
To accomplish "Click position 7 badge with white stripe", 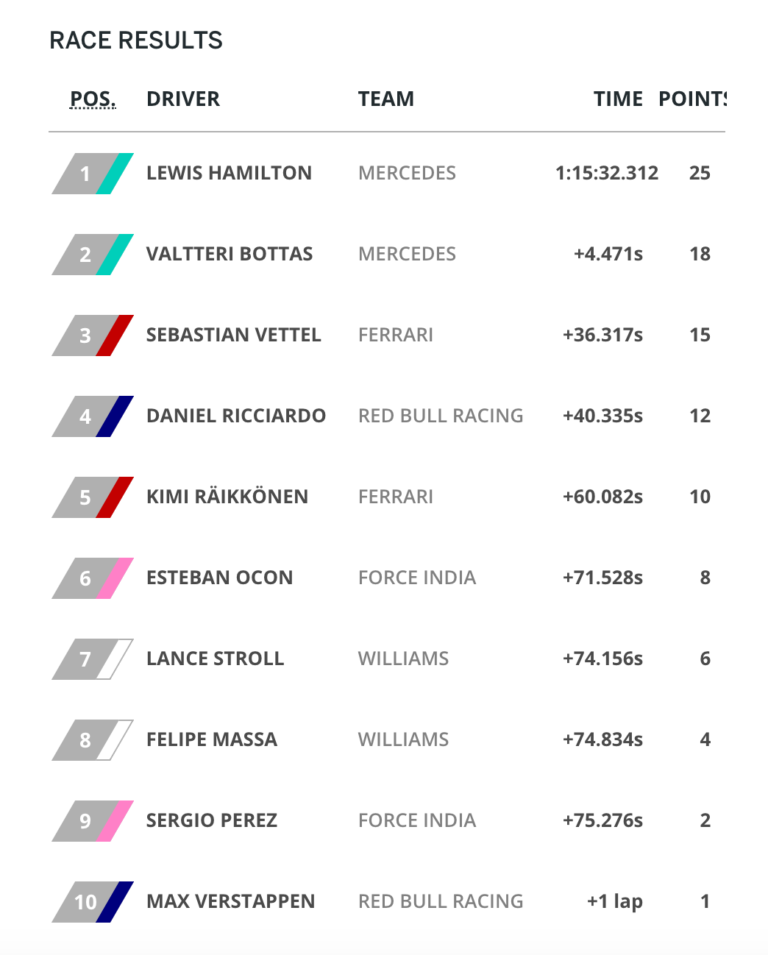I will click(93, 660).
